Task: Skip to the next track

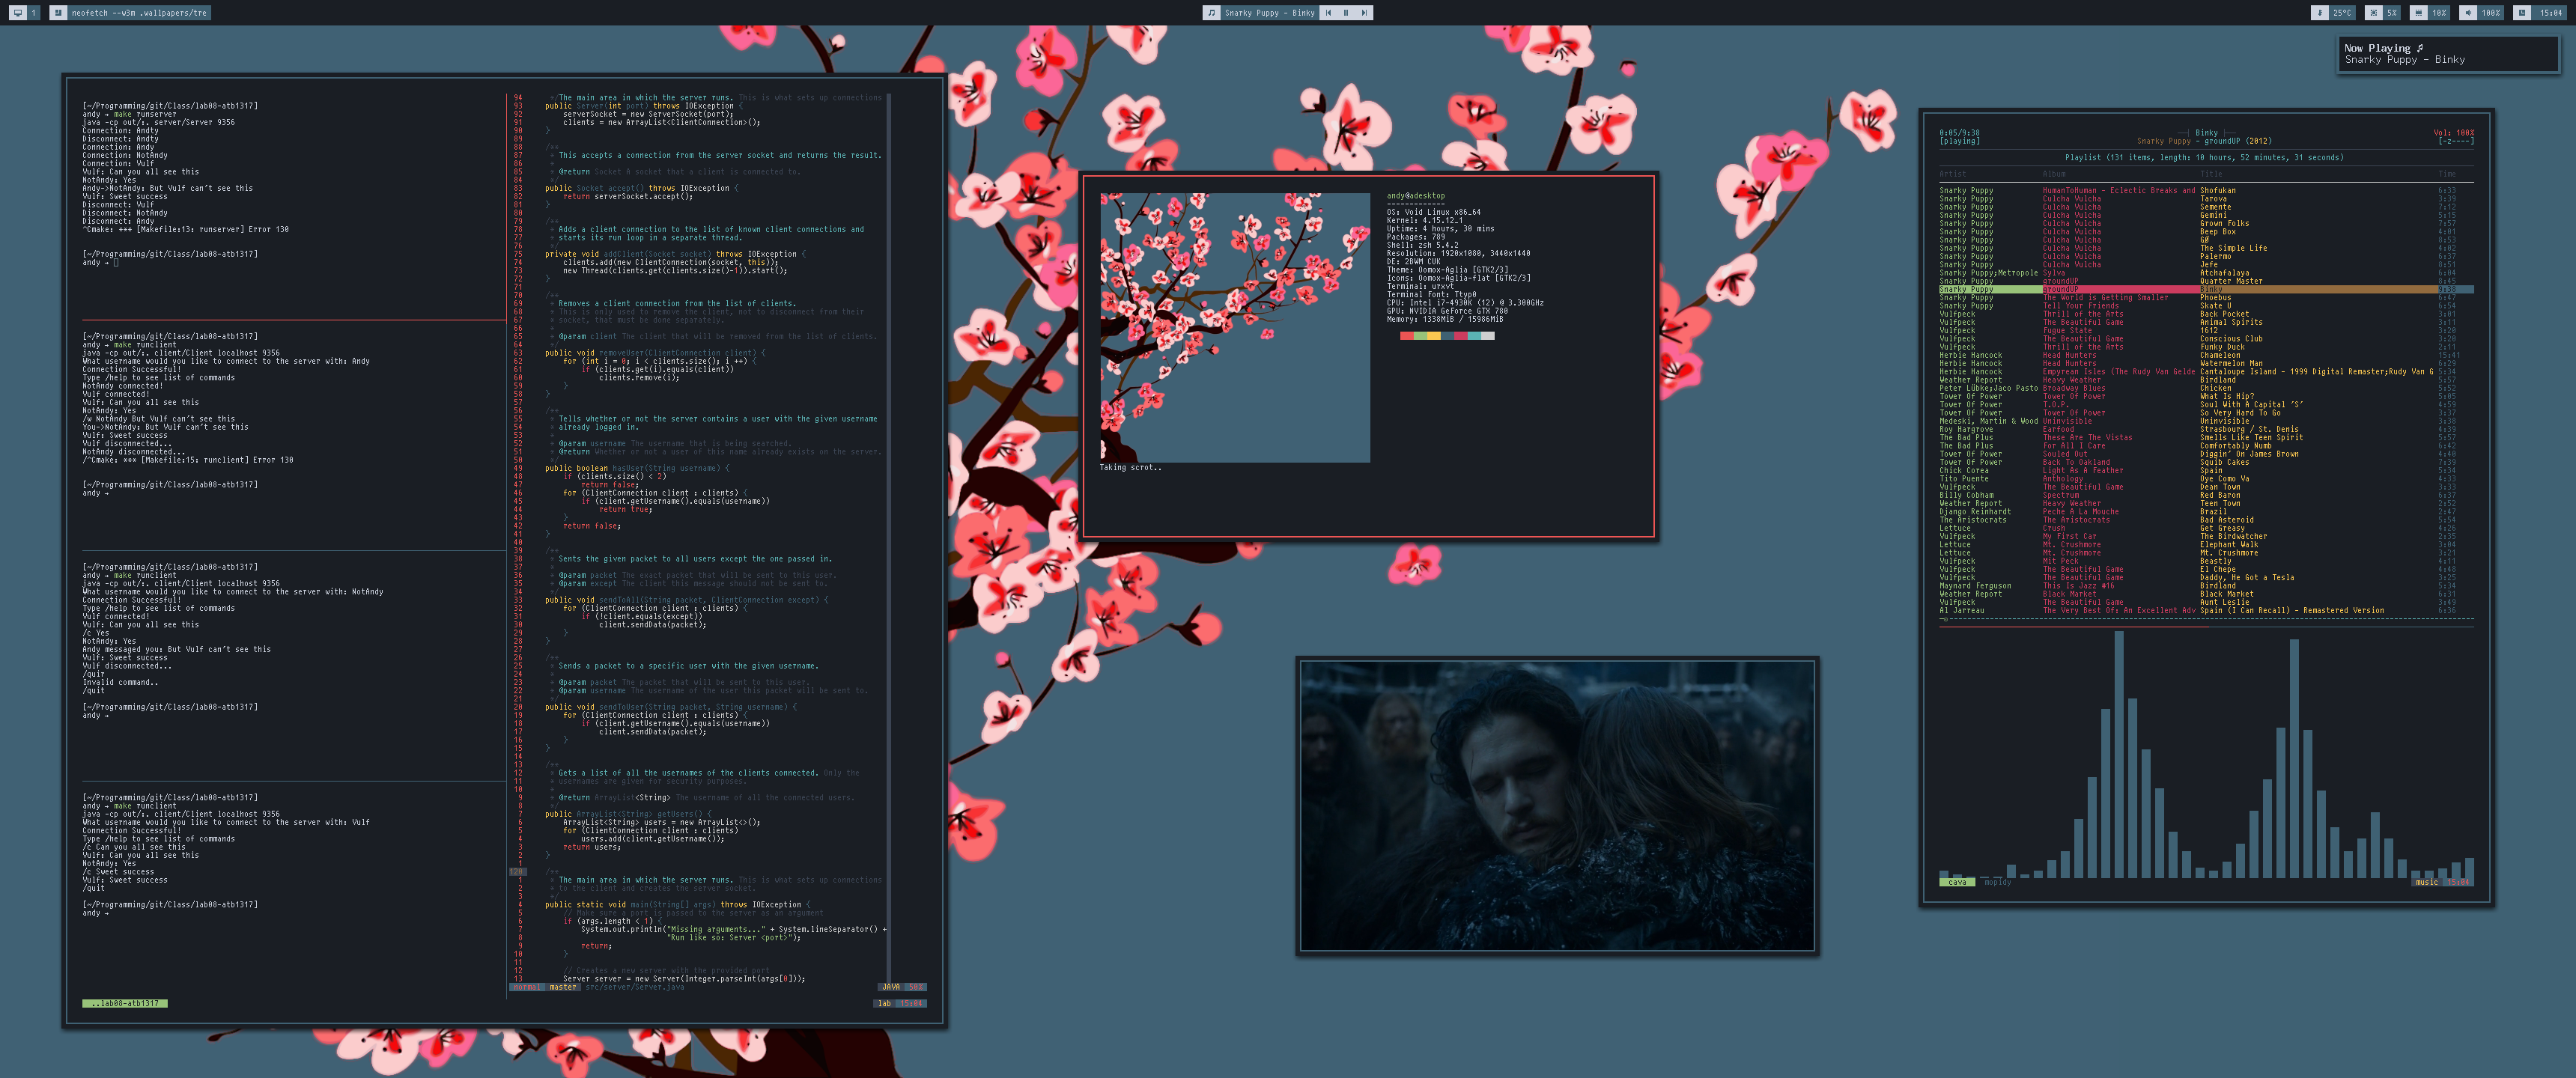Action: pyautogui.click(x=1364, y=13)
